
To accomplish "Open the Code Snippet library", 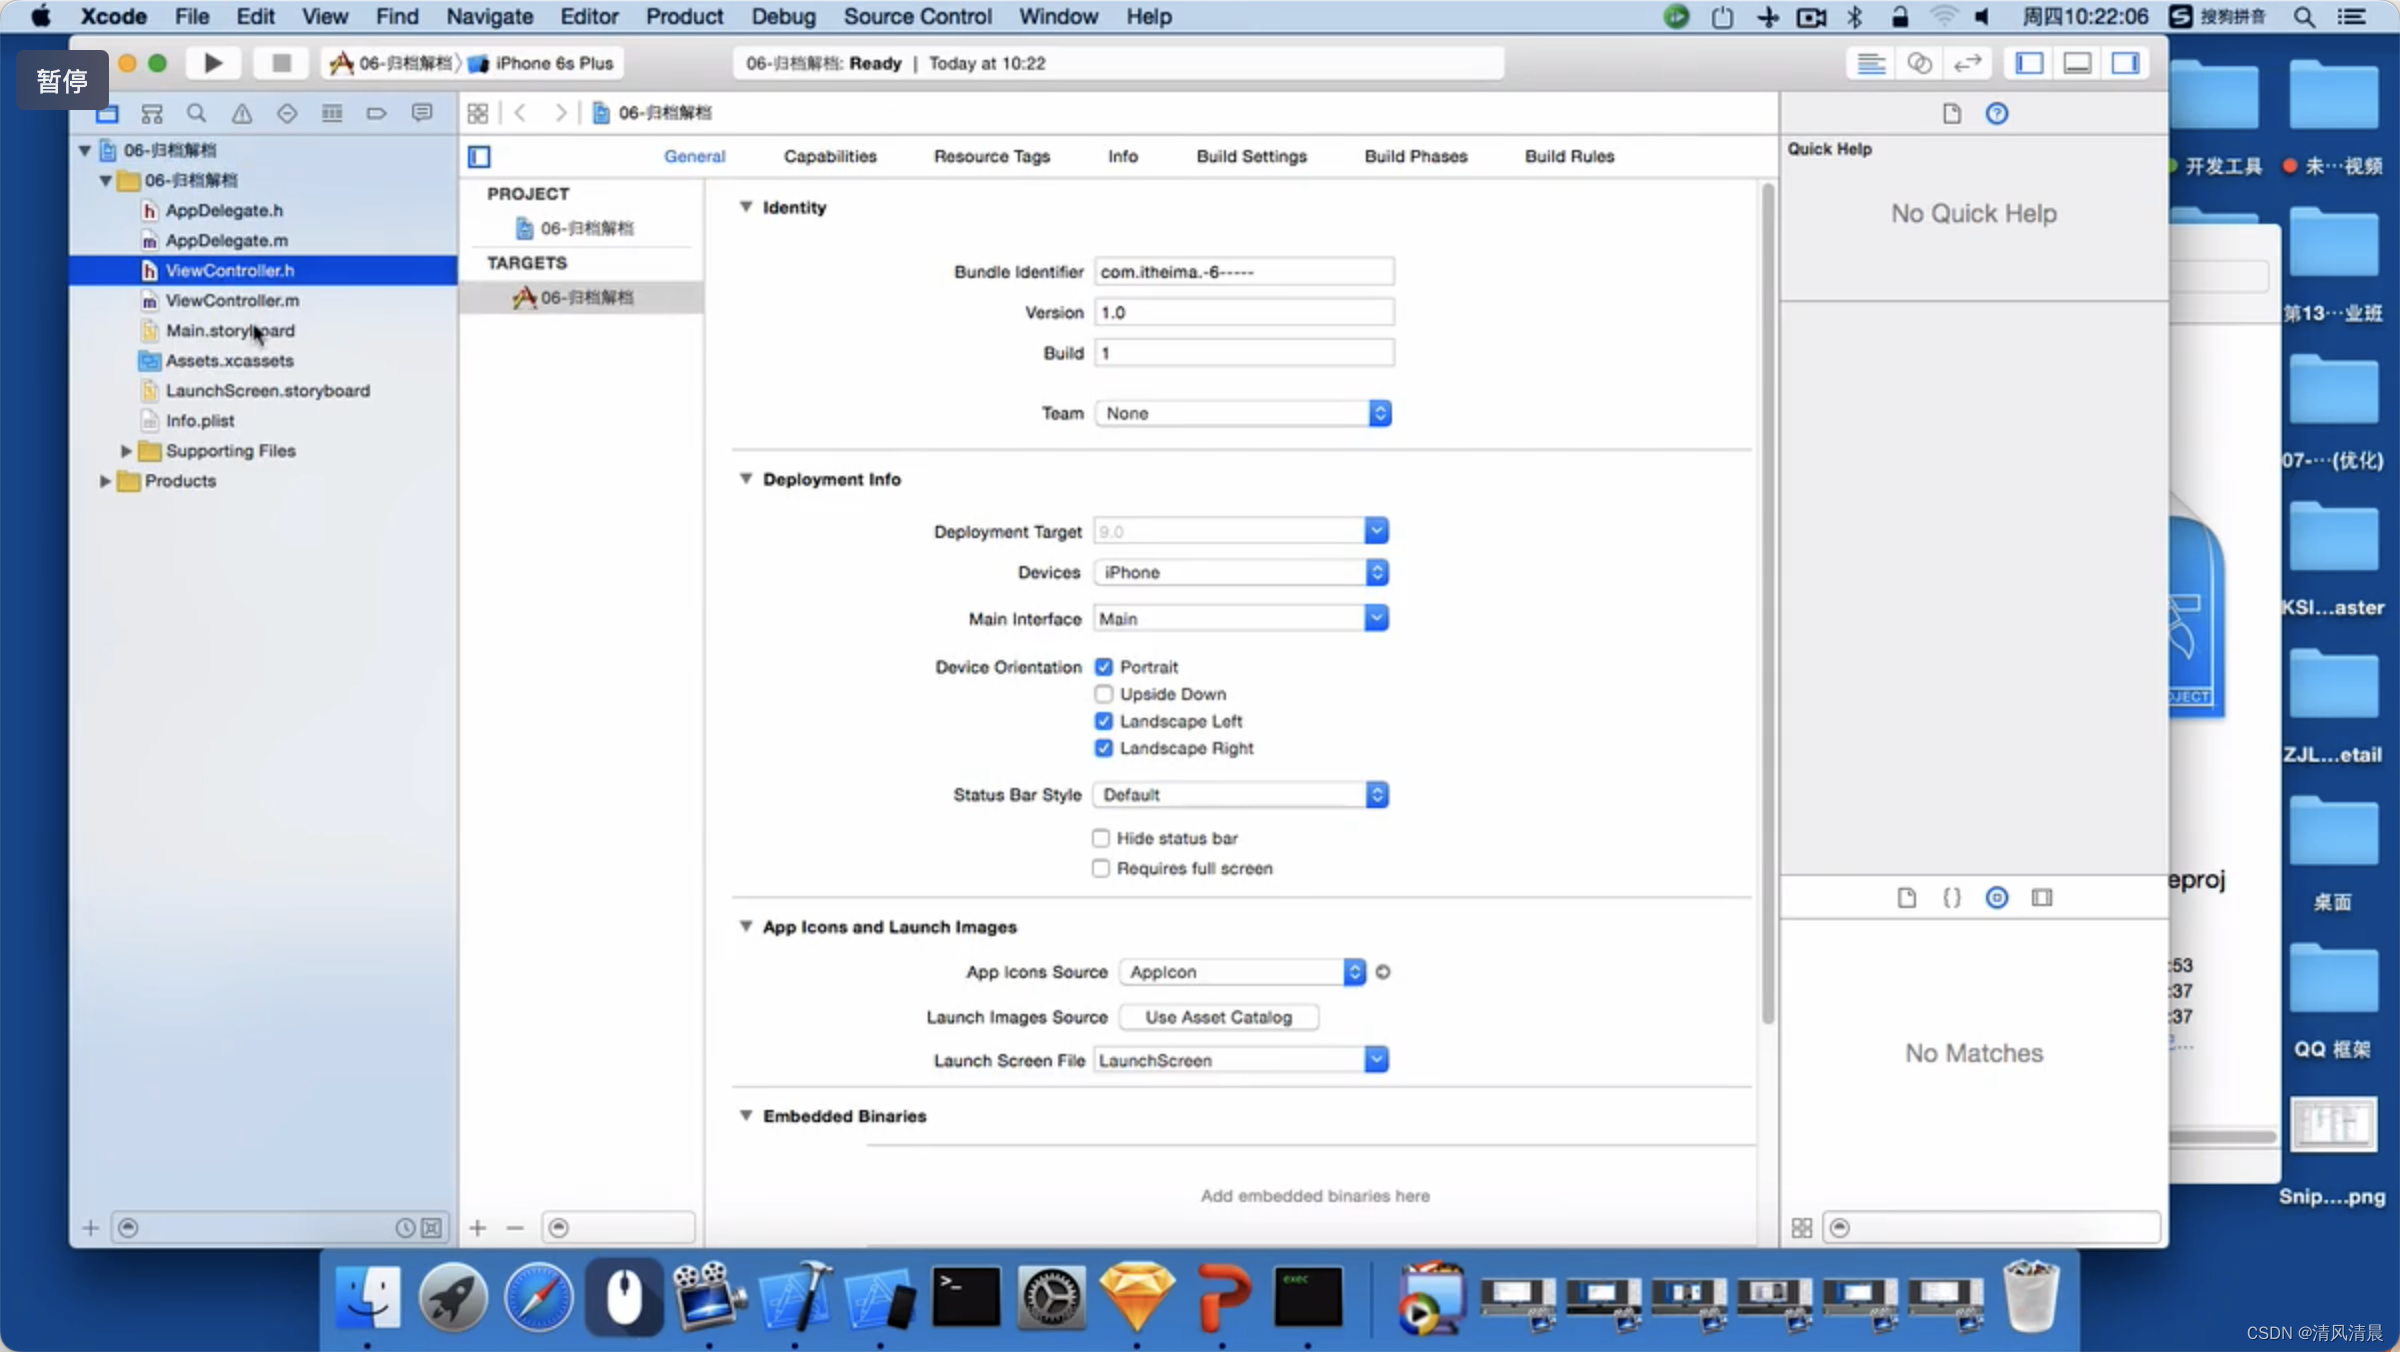I will pyautogui.click(x=1952, y=897).
